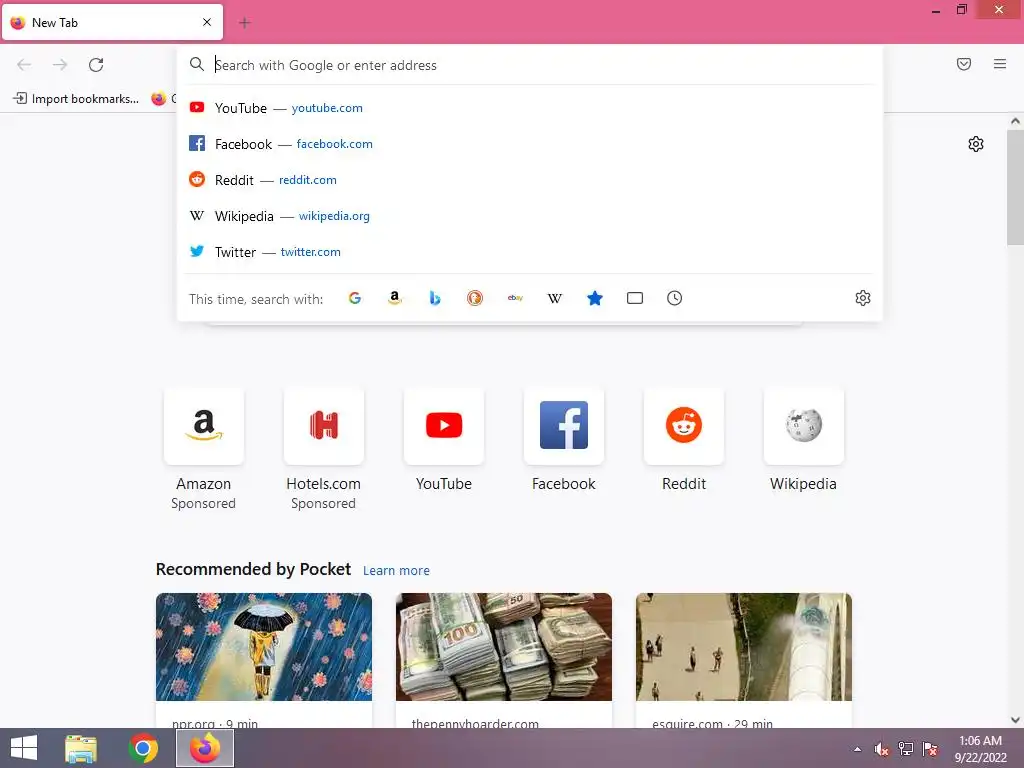Go forward one page
1024x768 pixels.
[x=60, y=65]
